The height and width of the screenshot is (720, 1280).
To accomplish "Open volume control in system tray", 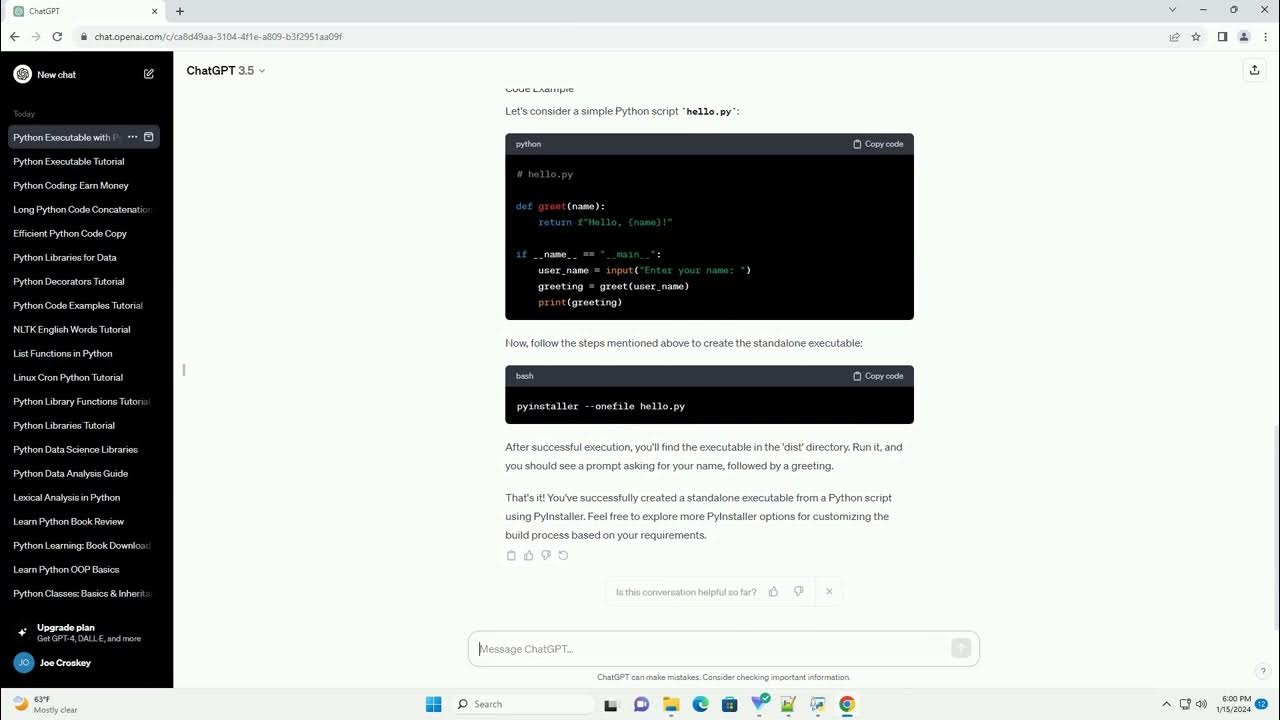I will click(x=1201, y=704).
